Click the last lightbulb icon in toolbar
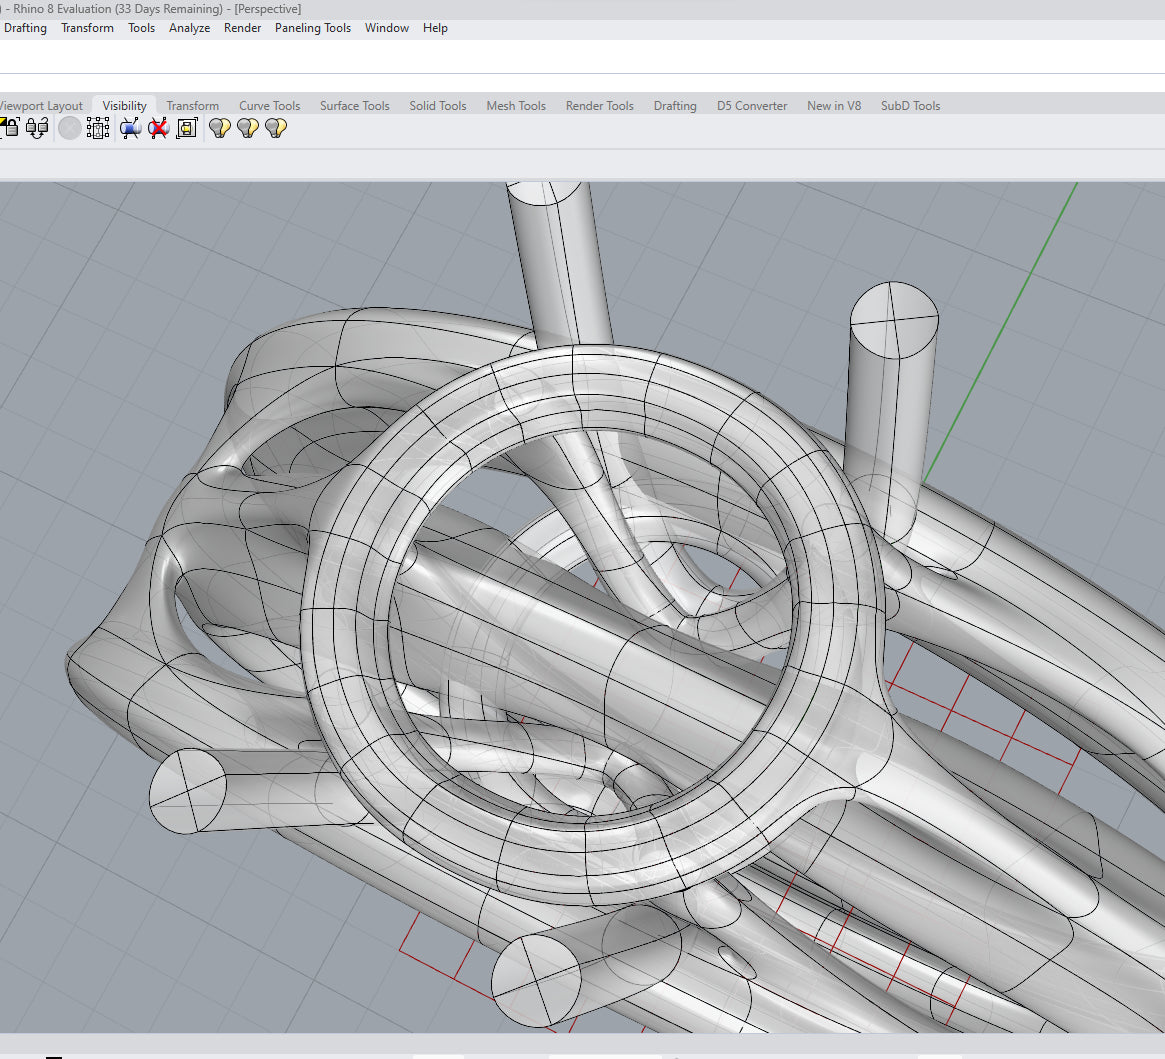This screenshot has width=1165, height=1059. (x=276, y=128)
